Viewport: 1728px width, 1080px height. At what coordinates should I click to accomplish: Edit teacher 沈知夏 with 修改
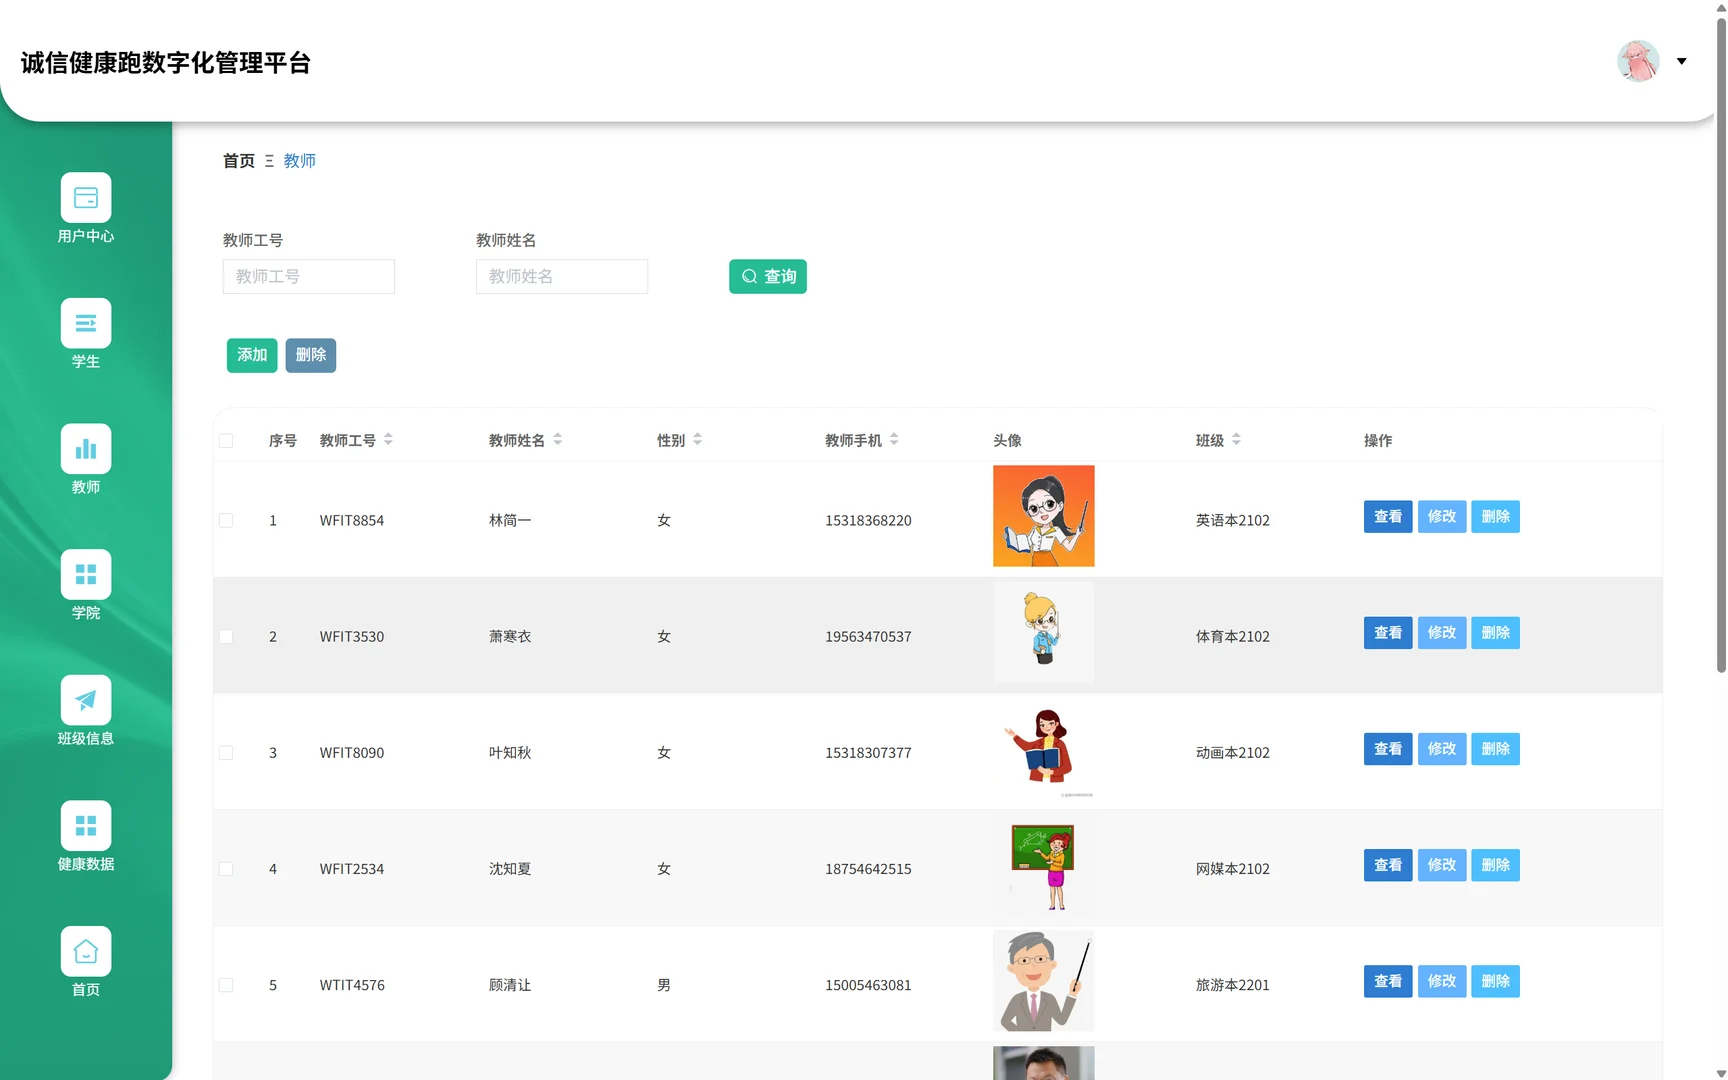1442,865
